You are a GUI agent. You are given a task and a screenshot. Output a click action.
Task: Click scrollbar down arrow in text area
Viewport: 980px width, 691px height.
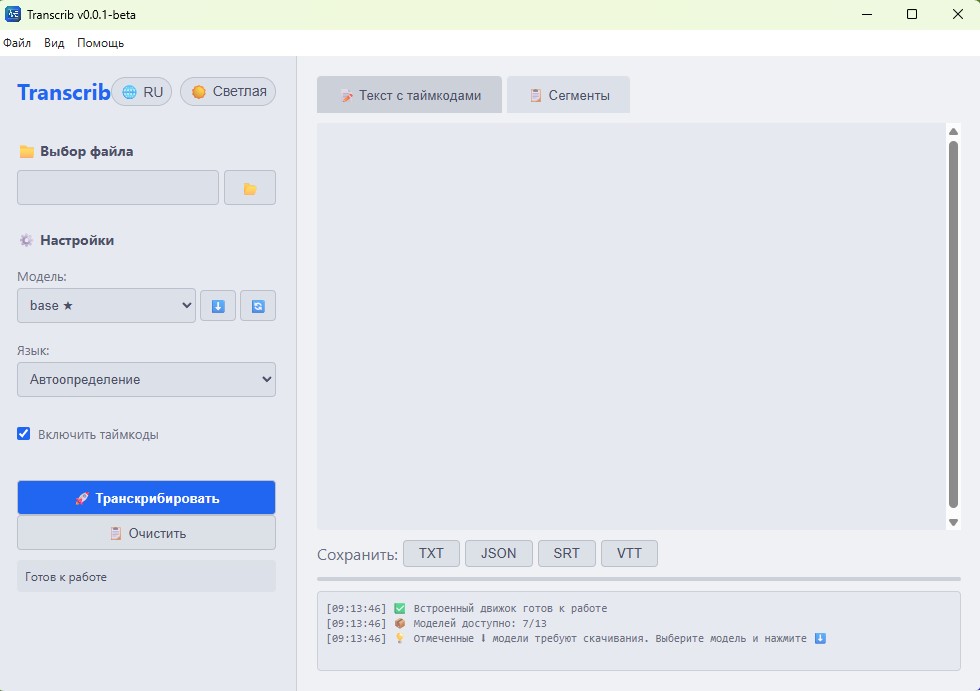pyautogui.click(x=953, y=522)
